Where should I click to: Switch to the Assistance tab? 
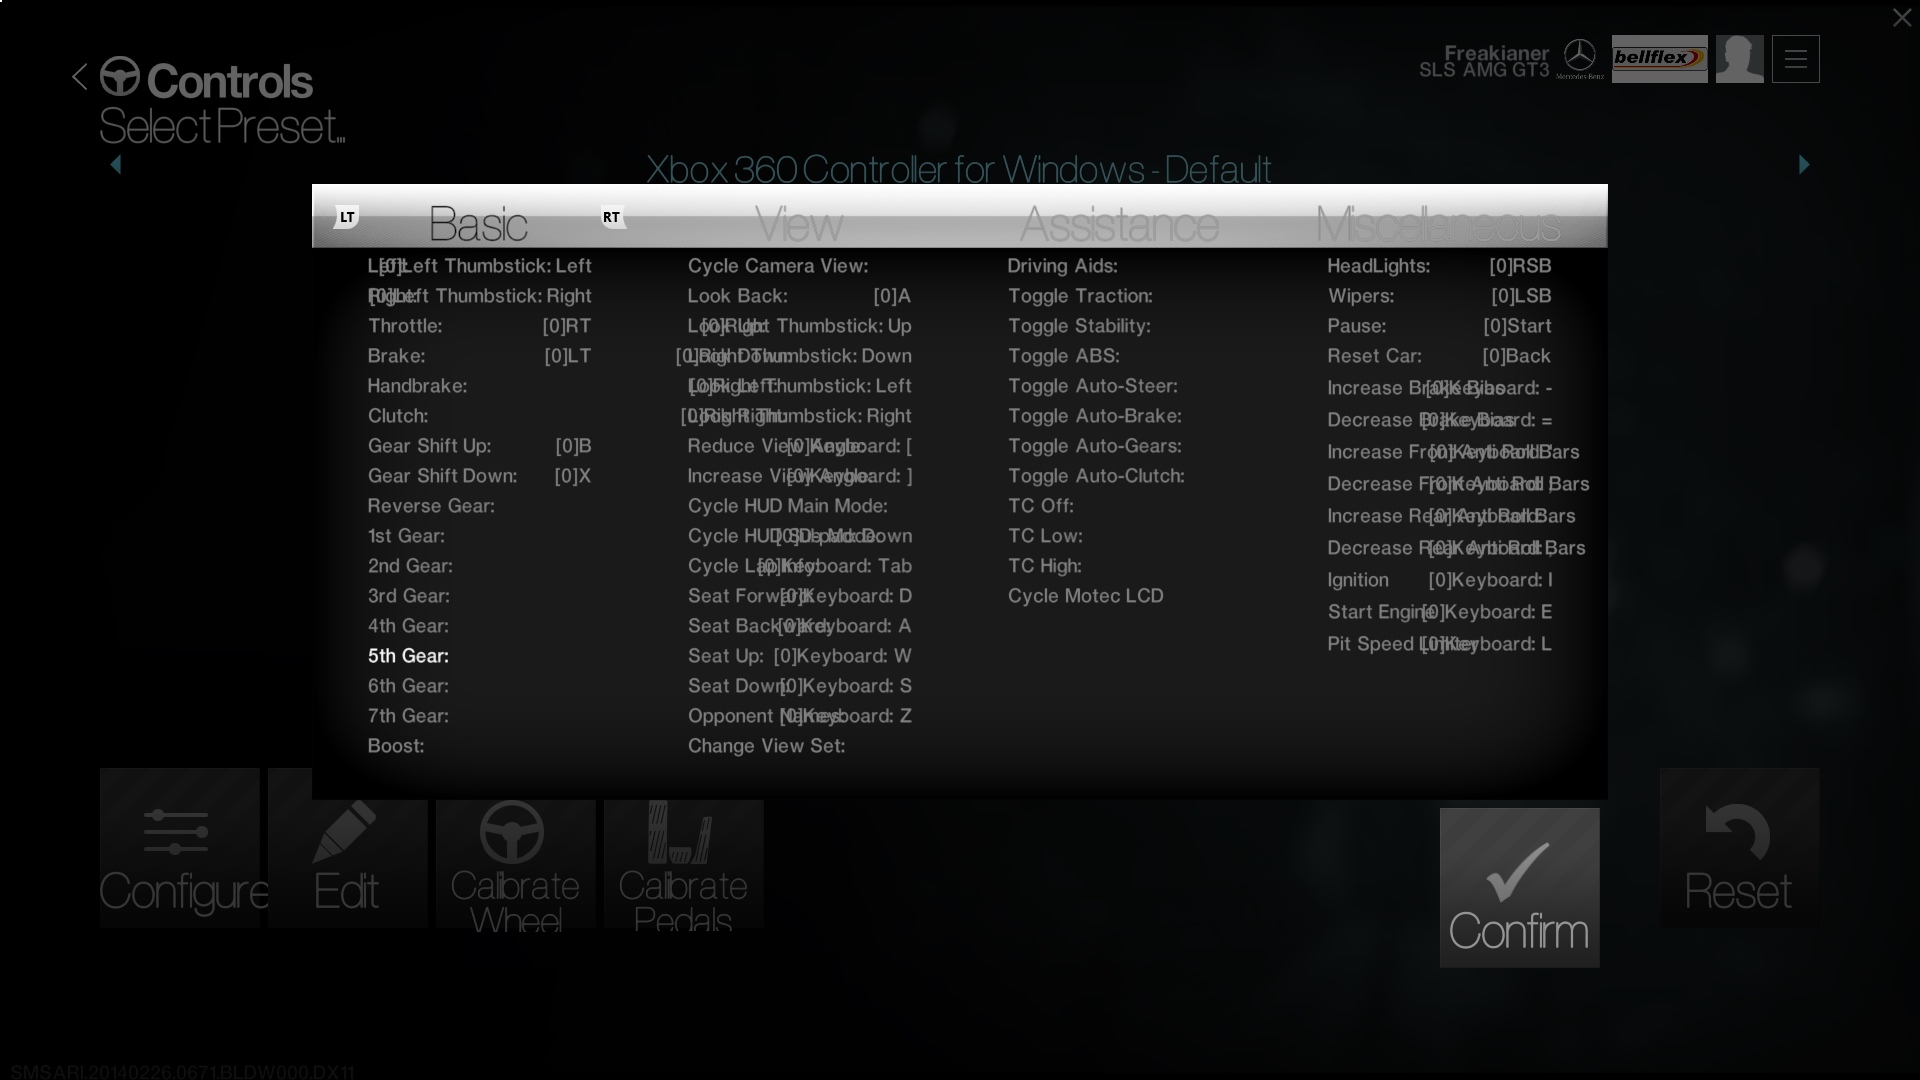coord(1118,223)
